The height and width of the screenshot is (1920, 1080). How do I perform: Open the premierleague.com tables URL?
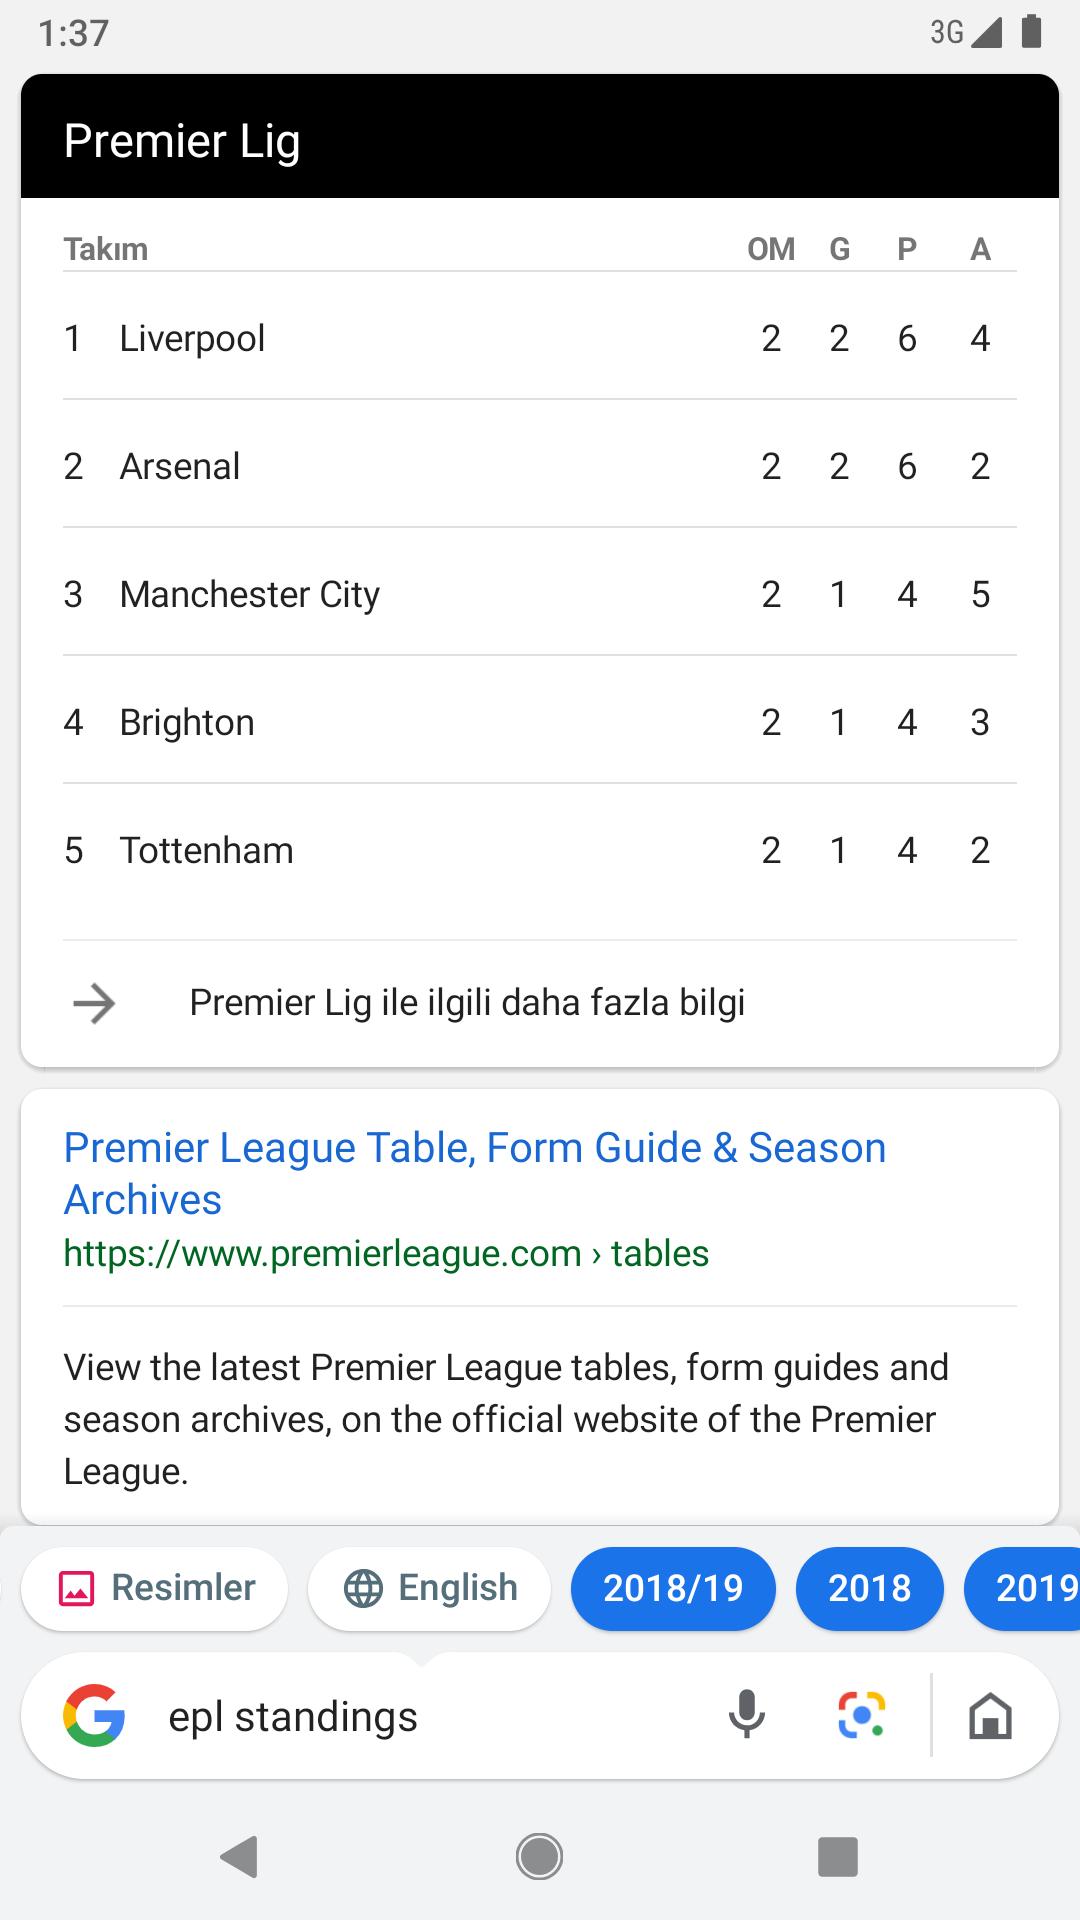[x=386, y=1253]
